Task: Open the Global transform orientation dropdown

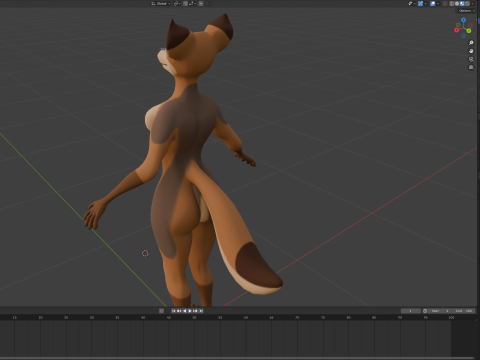Action: pyautogui.click(x=161, y=3)
